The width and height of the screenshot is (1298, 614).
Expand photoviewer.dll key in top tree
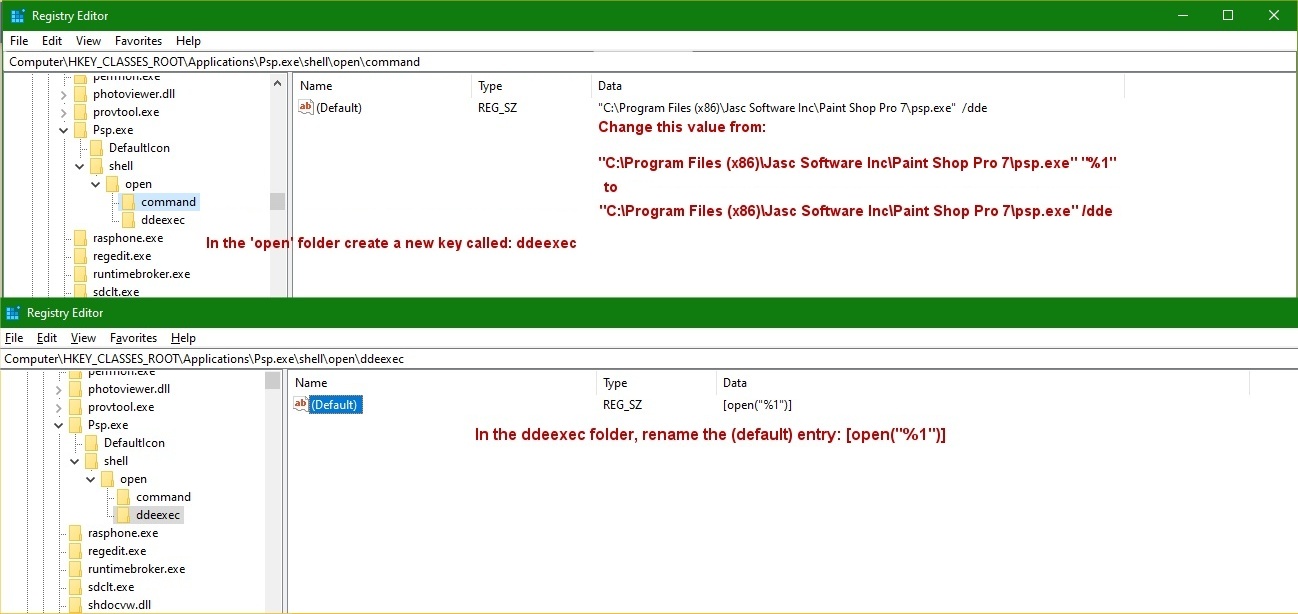tap(63, 94)
